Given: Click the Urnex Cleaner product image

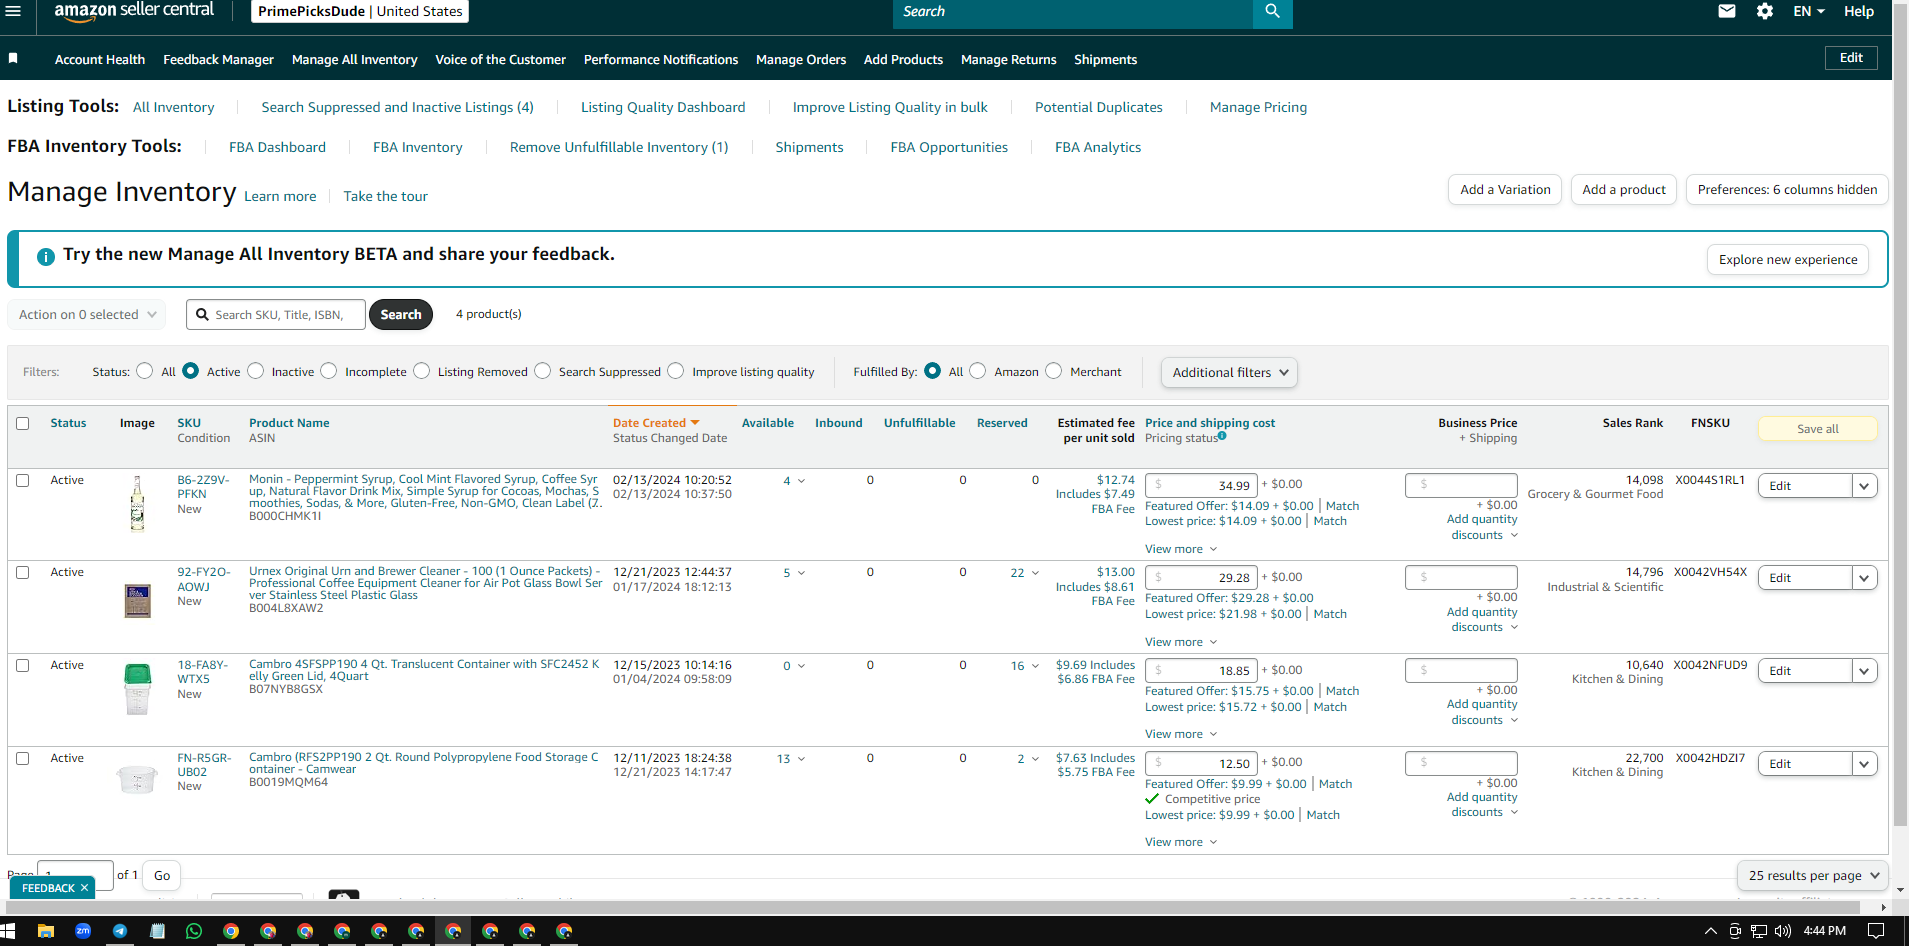Looking at the screenshot, I should pyautogui.click(x=137, y=601).
